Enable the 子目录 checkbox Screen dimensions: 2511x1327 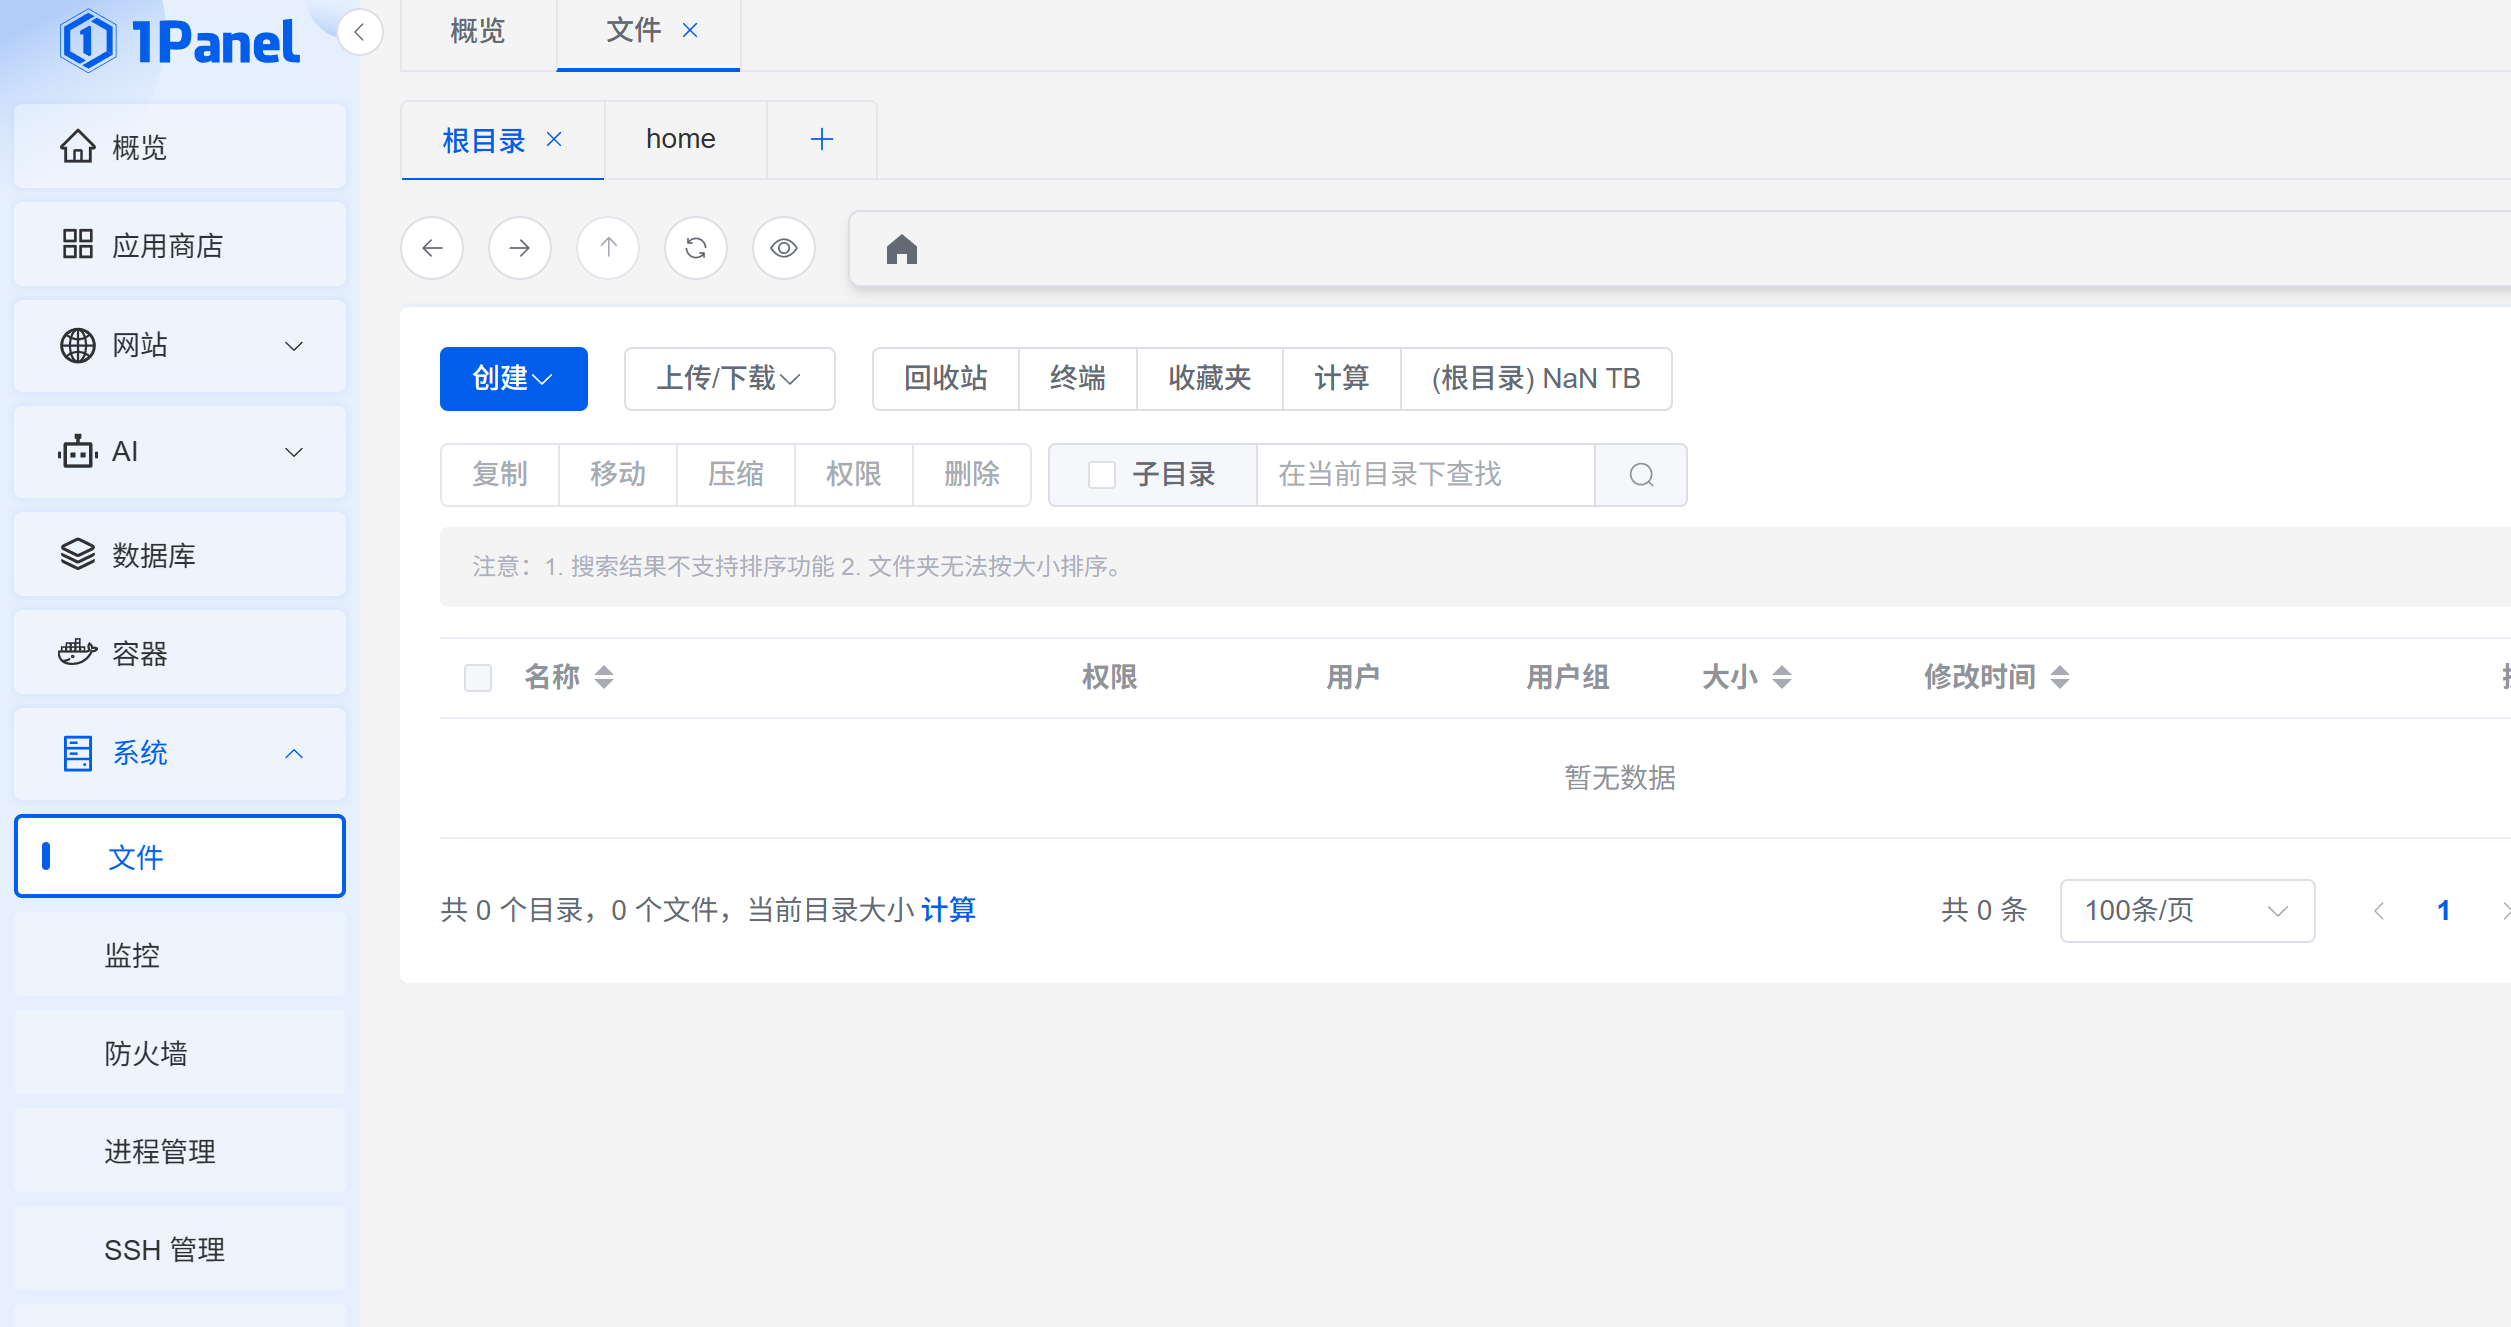(1101, 475)
